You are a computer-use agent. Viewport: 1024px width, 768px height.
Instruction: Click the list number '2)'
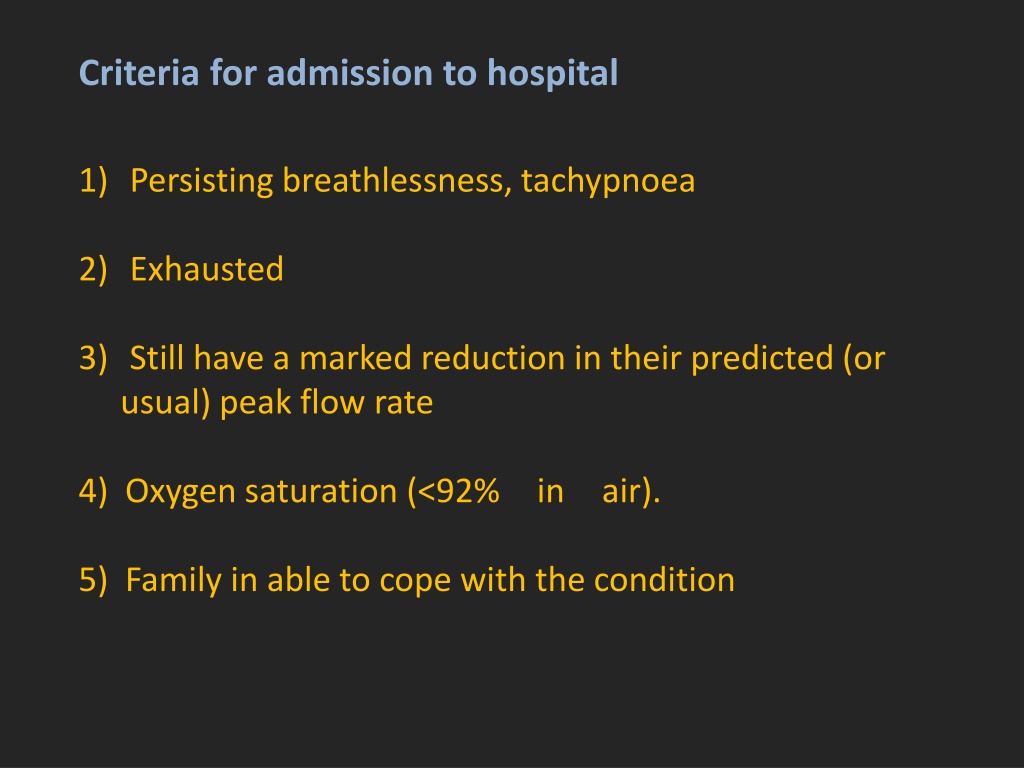93,270
